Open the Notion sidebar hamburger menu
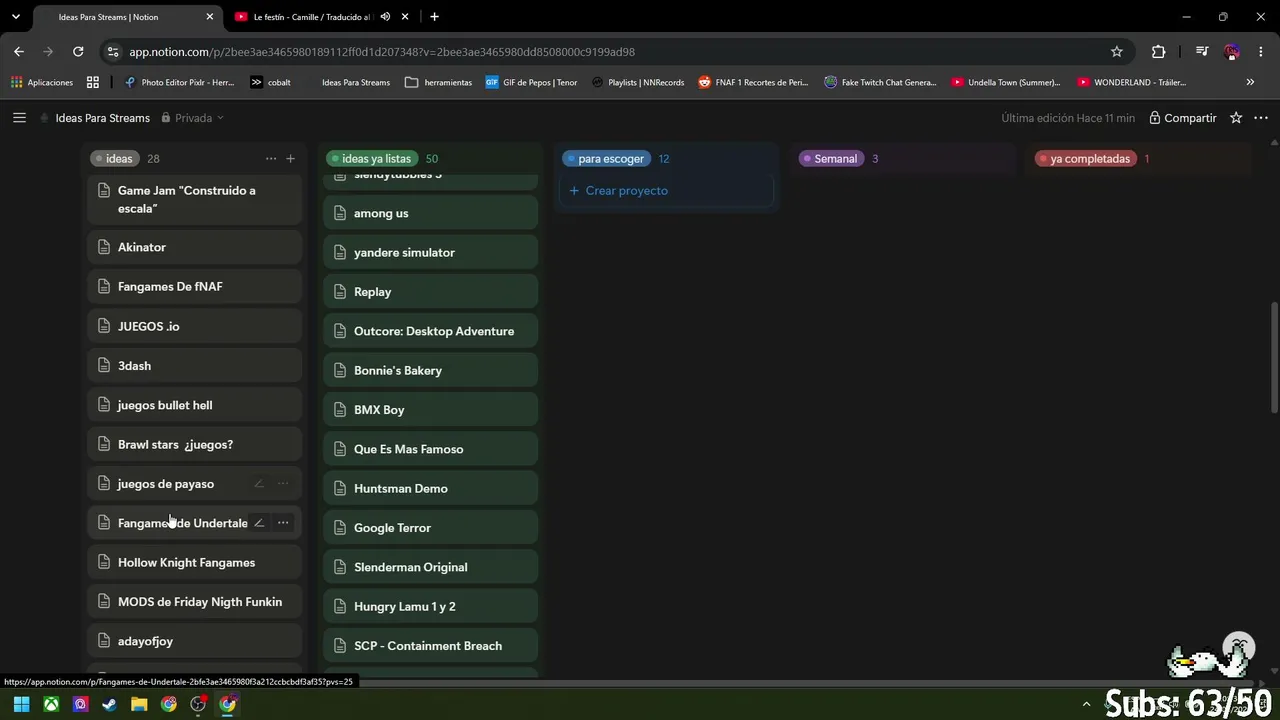 point(19,118)
